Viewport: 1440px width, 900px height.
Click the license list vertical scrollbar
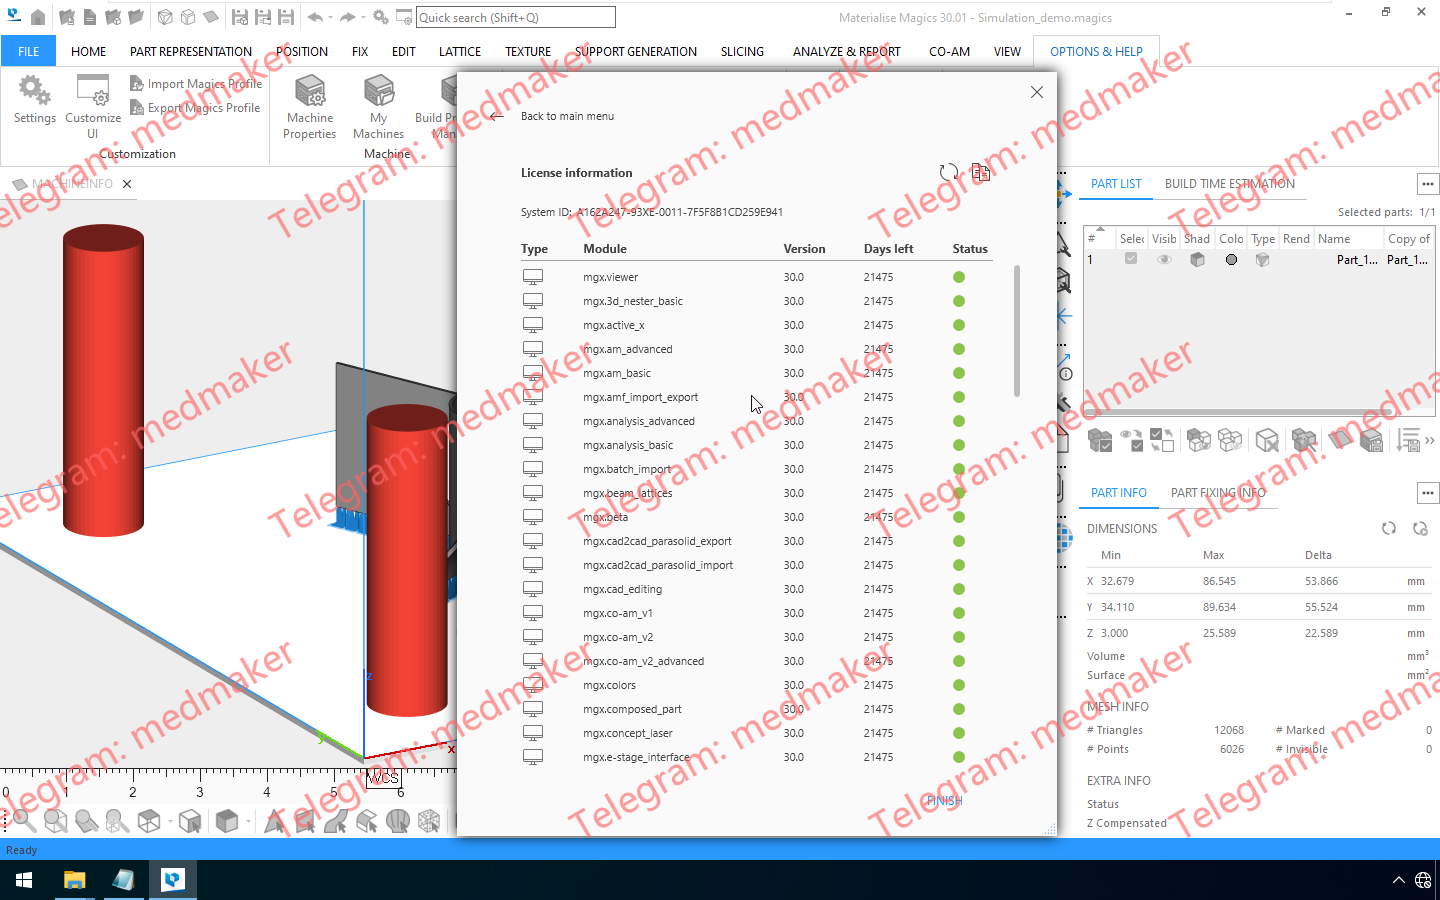point(1017,331)
